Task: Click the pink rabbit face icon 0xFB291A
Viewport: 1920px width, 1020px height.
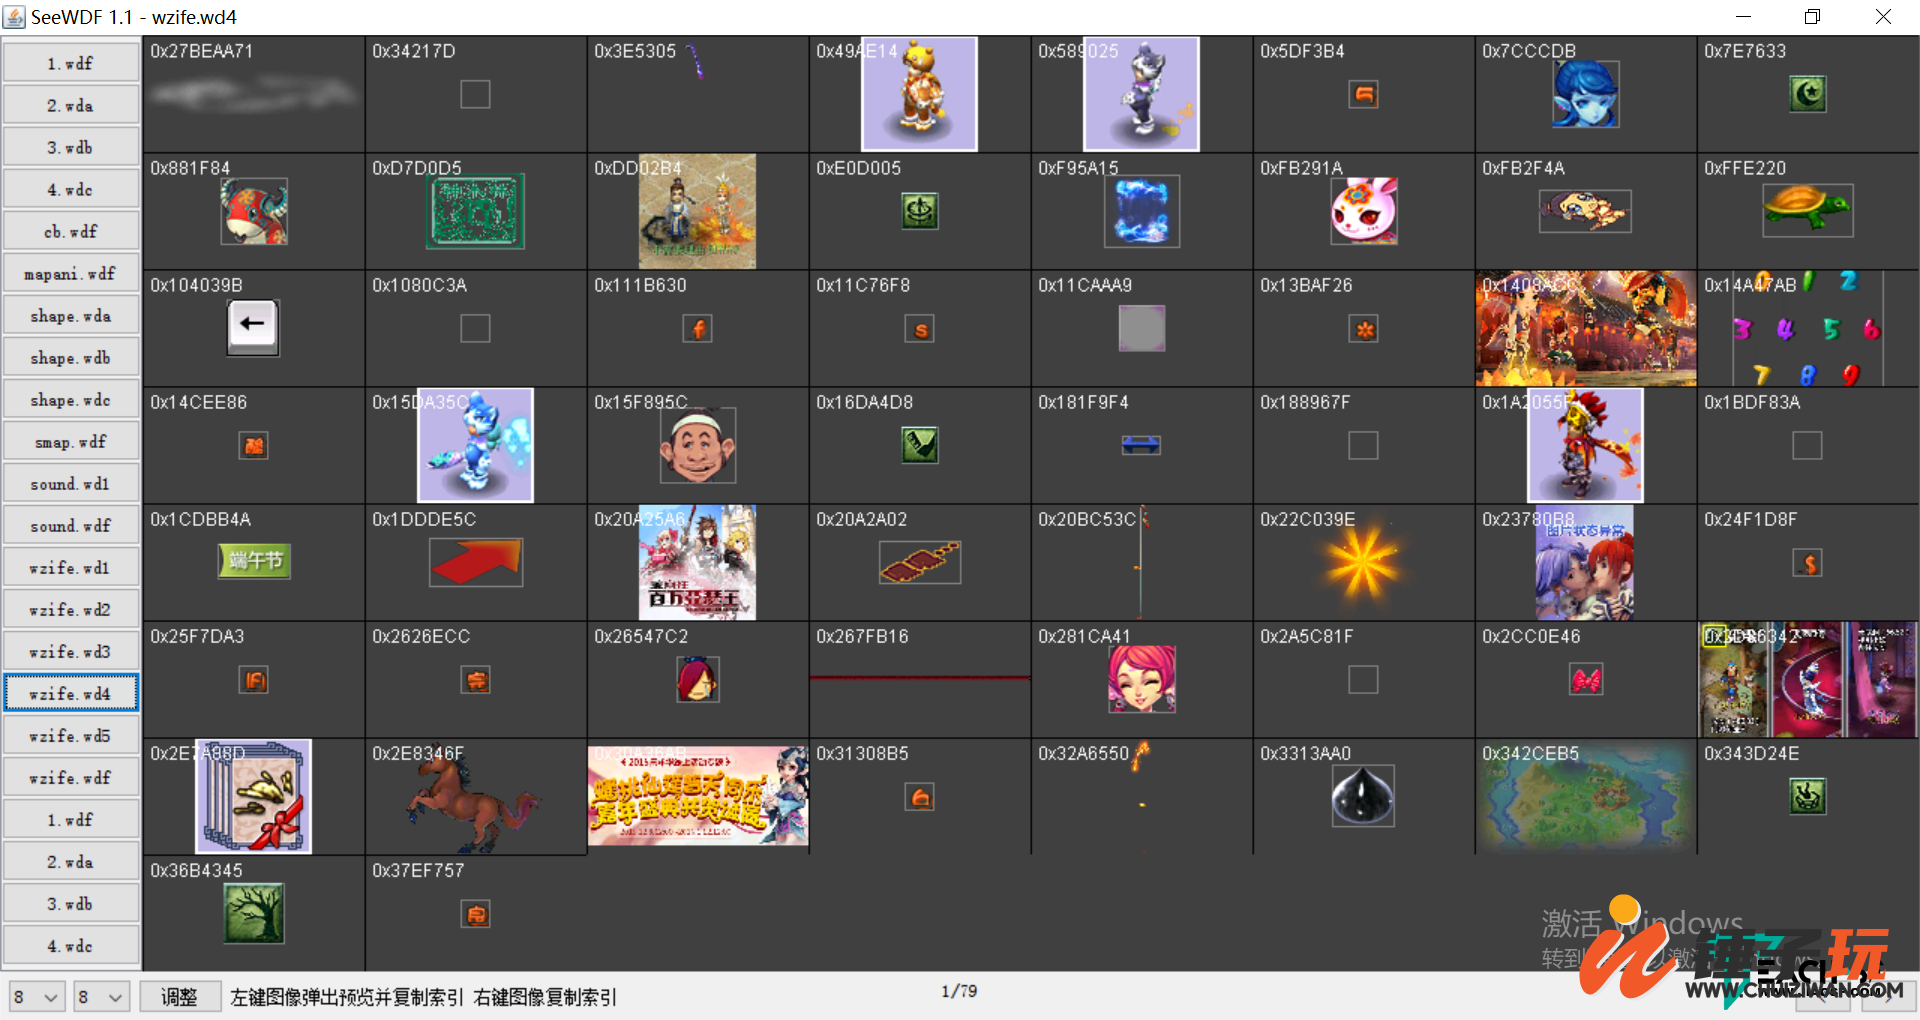Action: click(x=1363, y=211)
